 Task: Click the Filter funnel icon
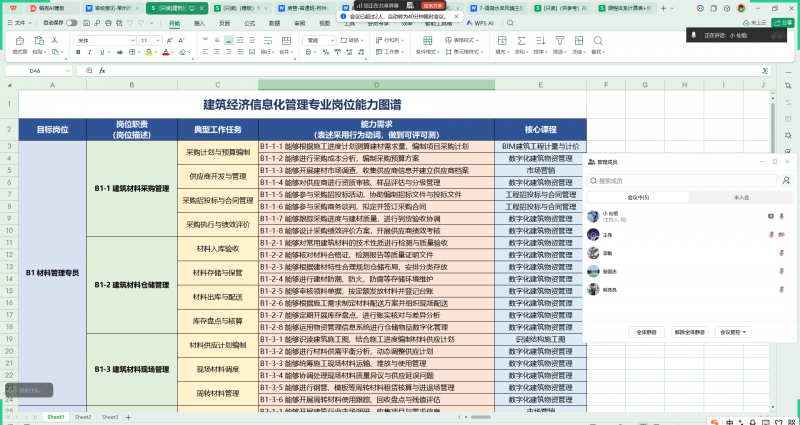click(560, 41)
